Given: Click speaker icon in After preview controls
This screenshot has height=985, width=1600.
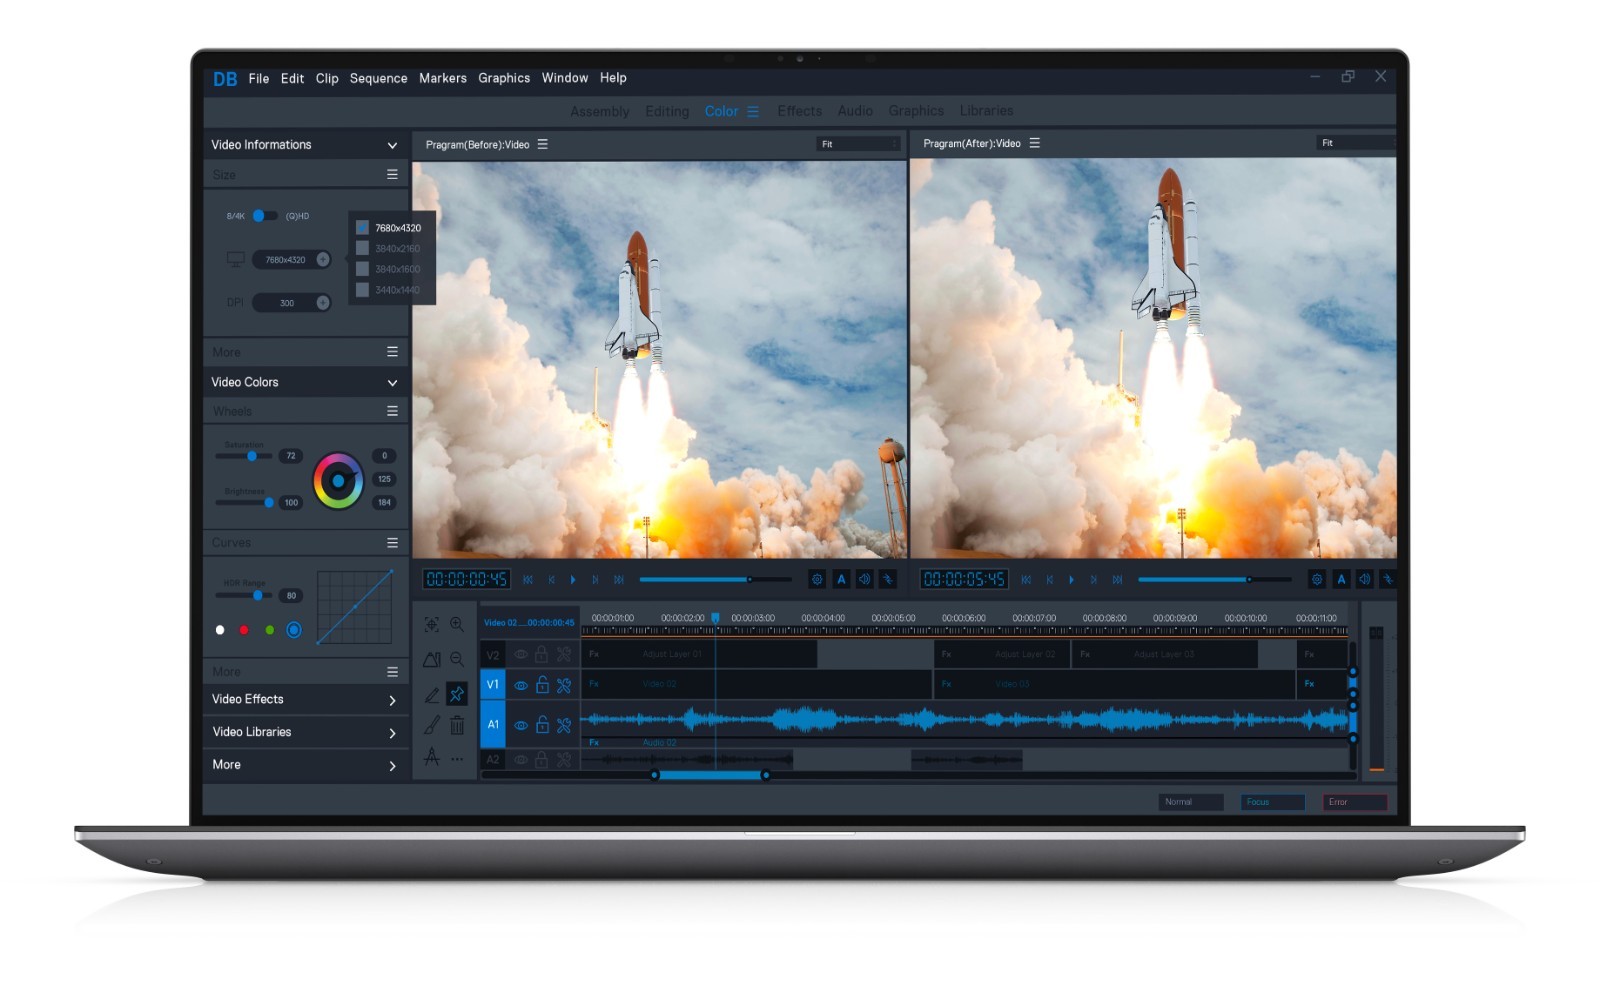Looking at the screenshot, I should [x=1364, y=579].
